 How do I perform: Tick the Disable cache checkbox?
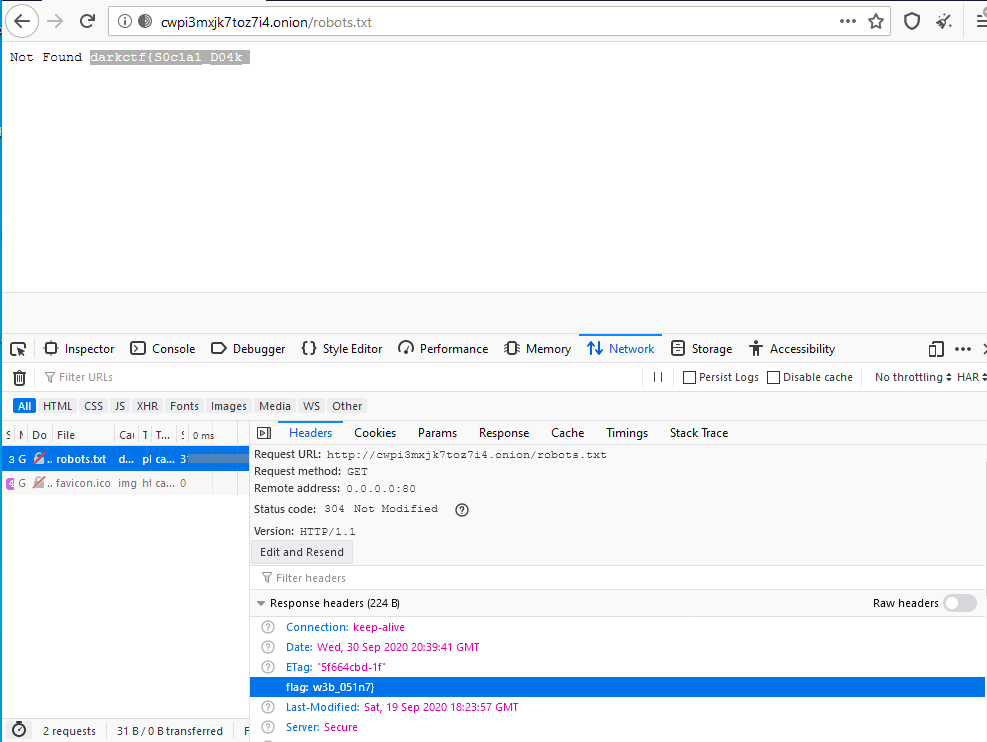click(774, 378)
